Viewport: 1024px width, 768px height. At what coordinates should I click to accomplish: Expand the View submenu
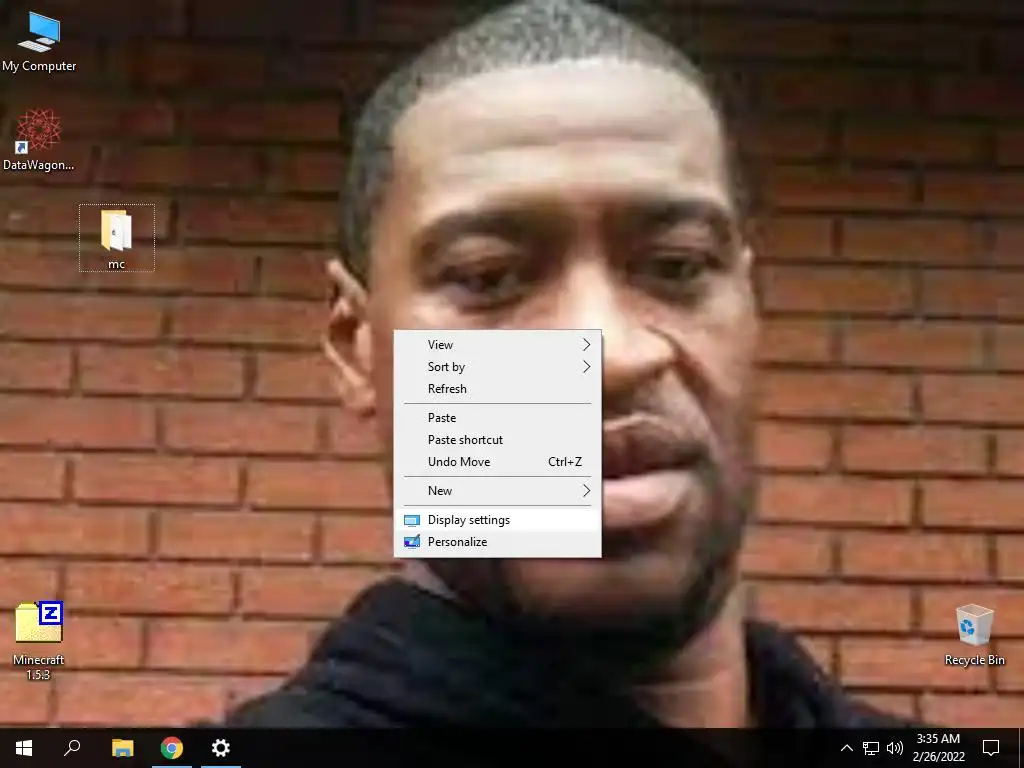[x=498, y=345]
